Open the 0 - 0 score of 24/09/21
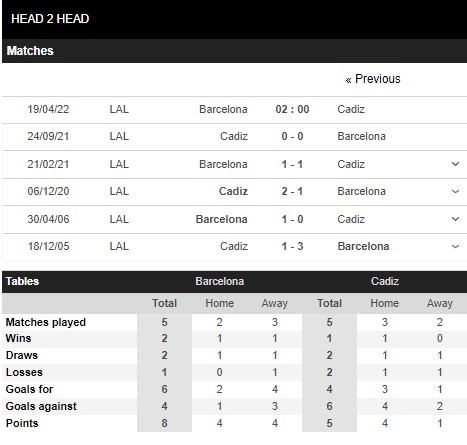 [x=292, y=136]
